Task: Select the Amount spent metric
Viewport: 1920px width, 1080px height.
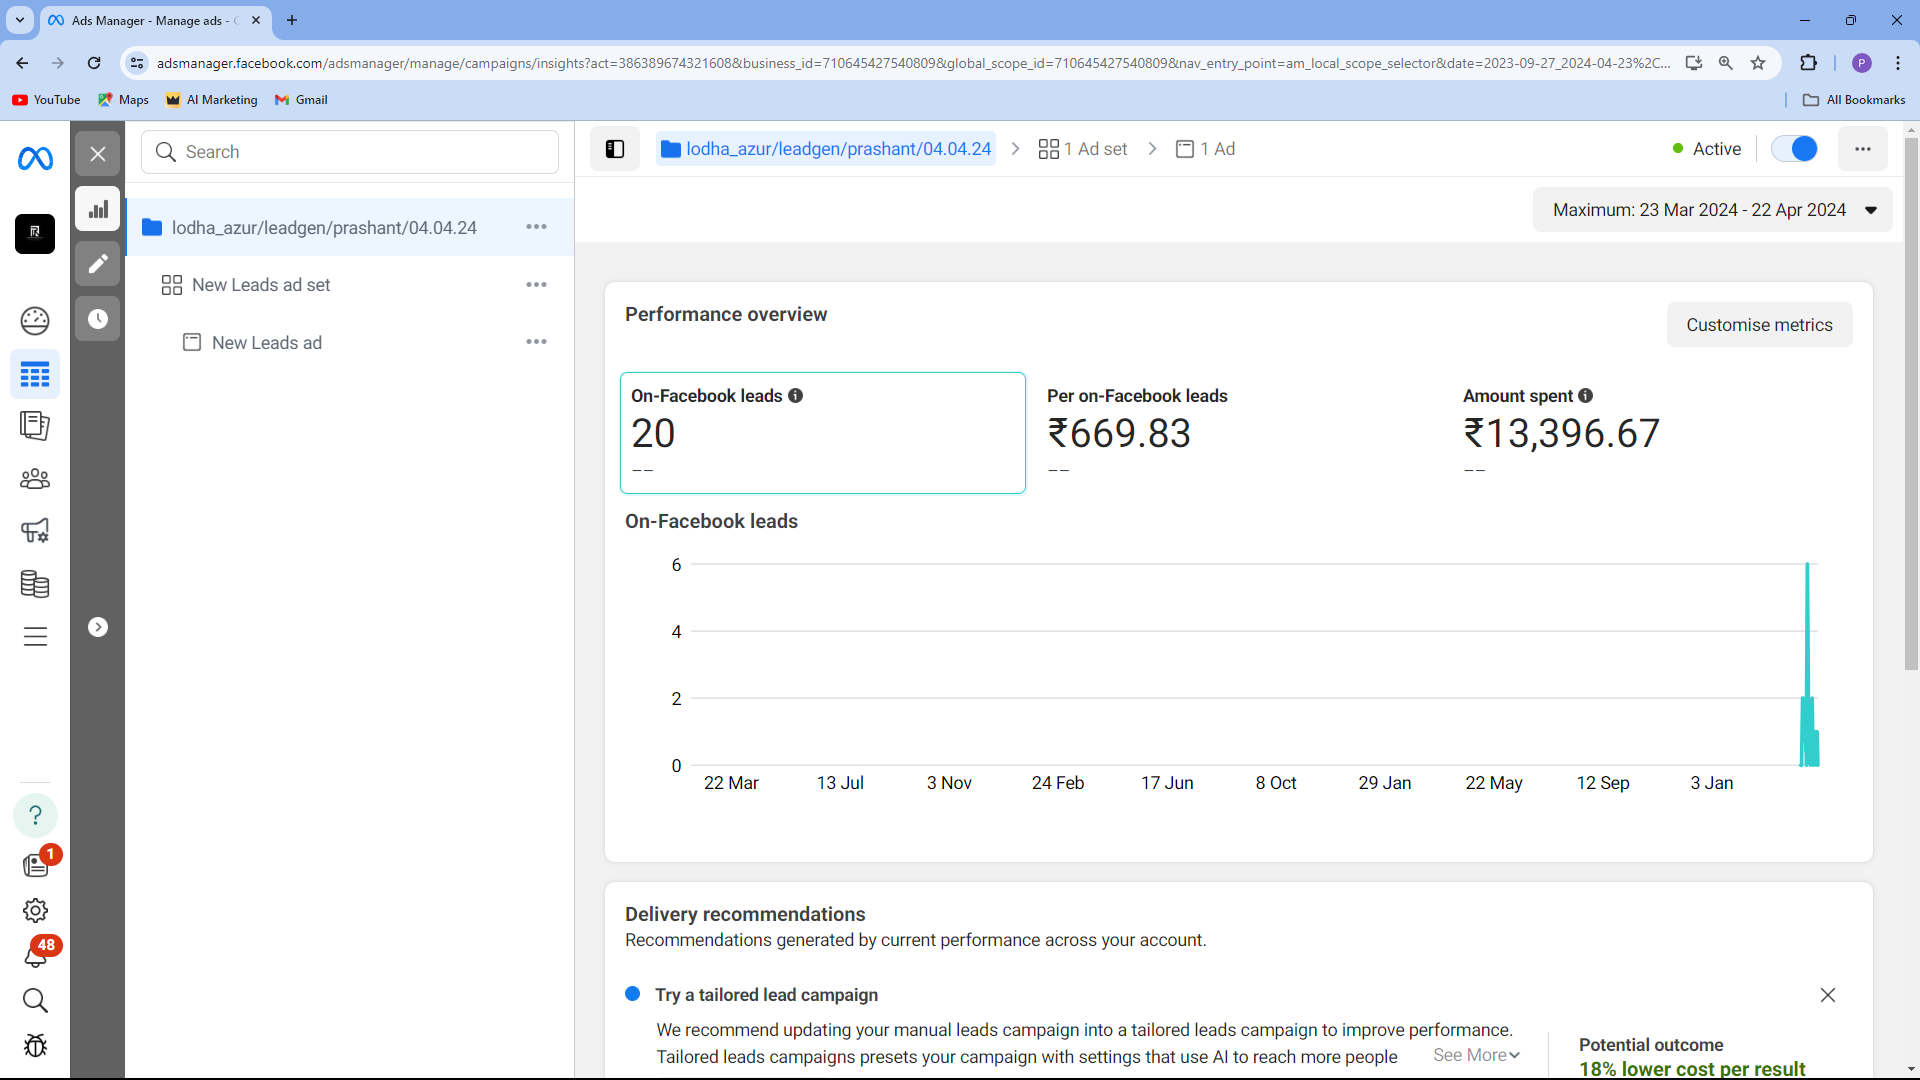Action: [1653, 433]
